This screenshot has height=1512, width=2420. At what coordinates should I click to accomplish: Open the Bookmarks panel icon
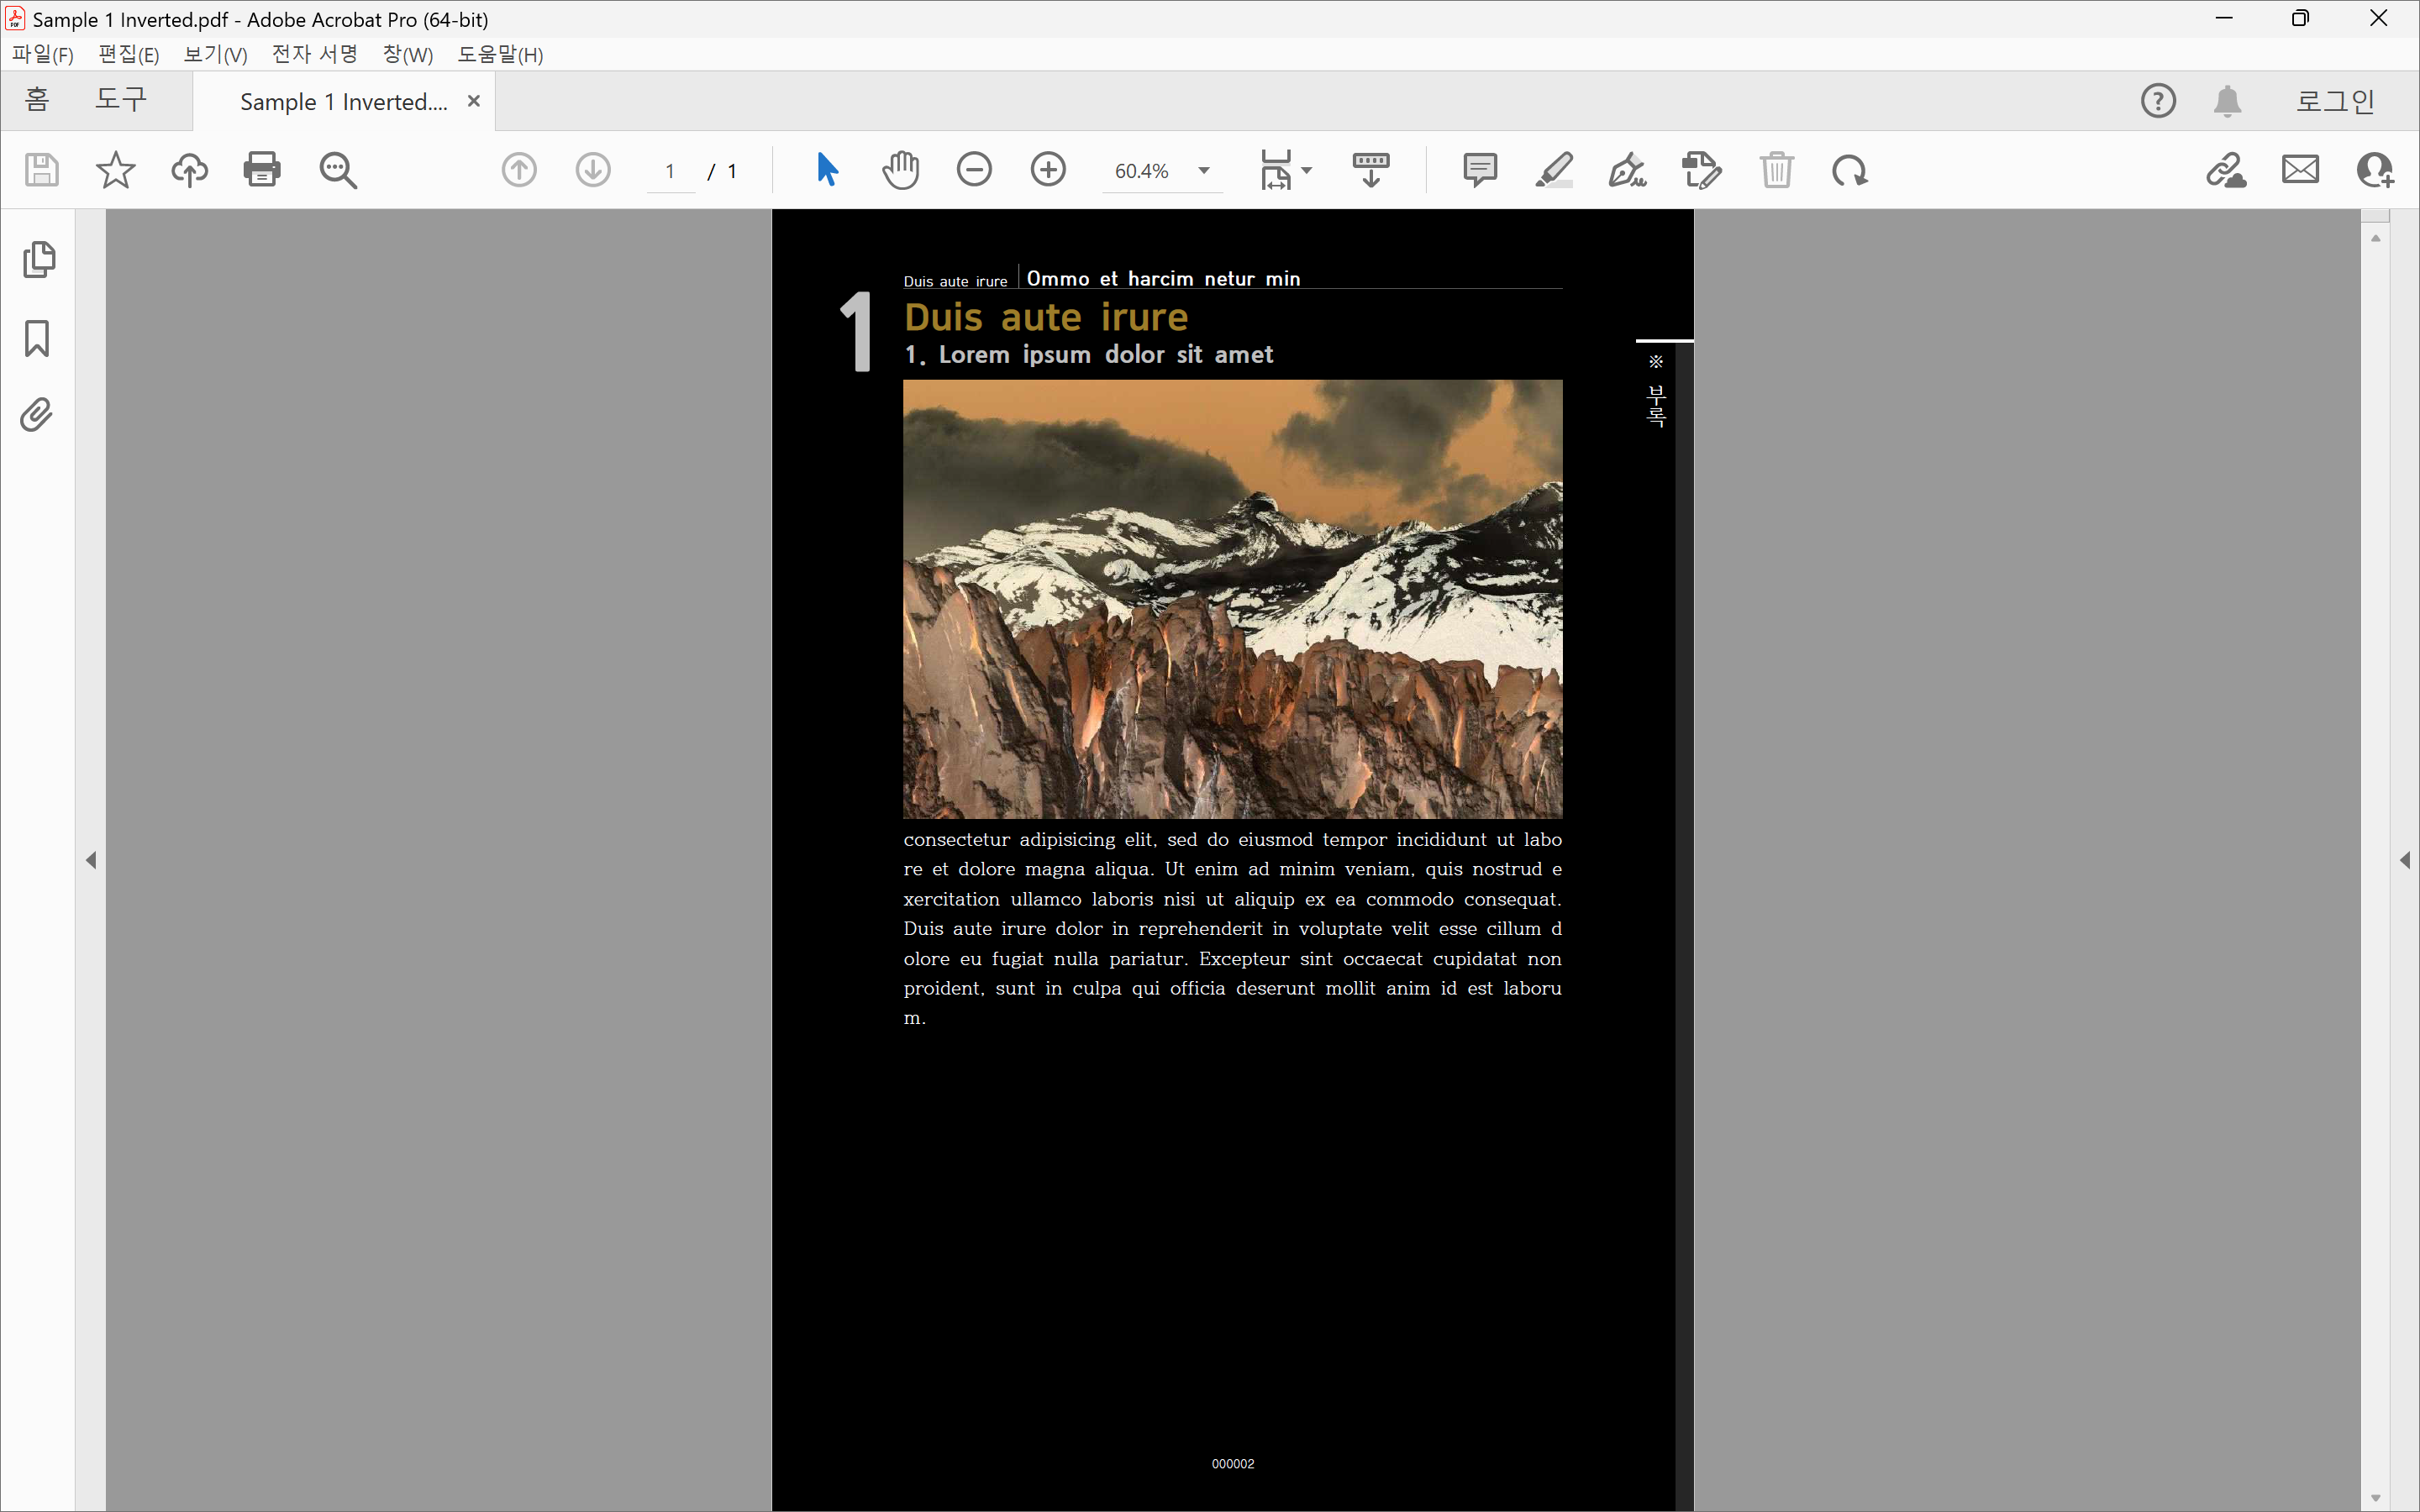click(x=37, y=338)
